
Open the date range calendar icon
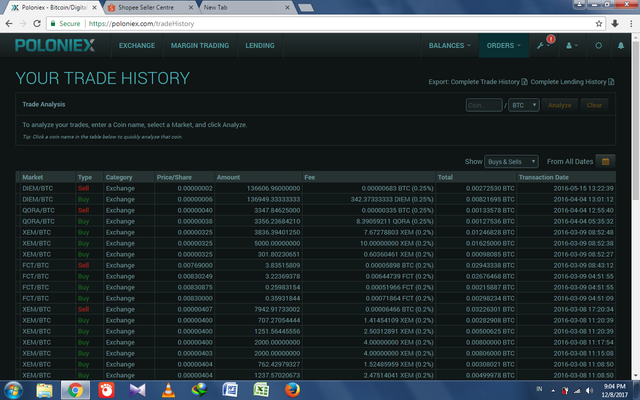(x=605, y=161)
